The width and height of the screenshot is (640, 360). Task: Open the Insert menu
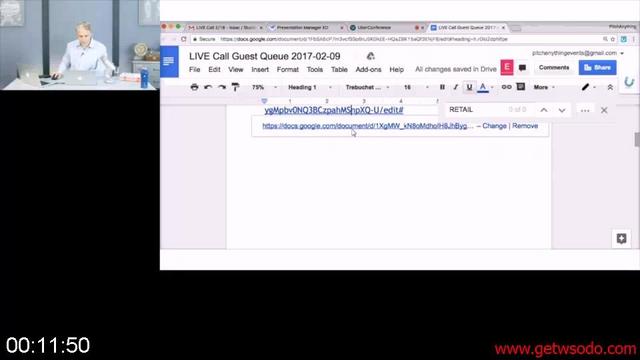260,69
